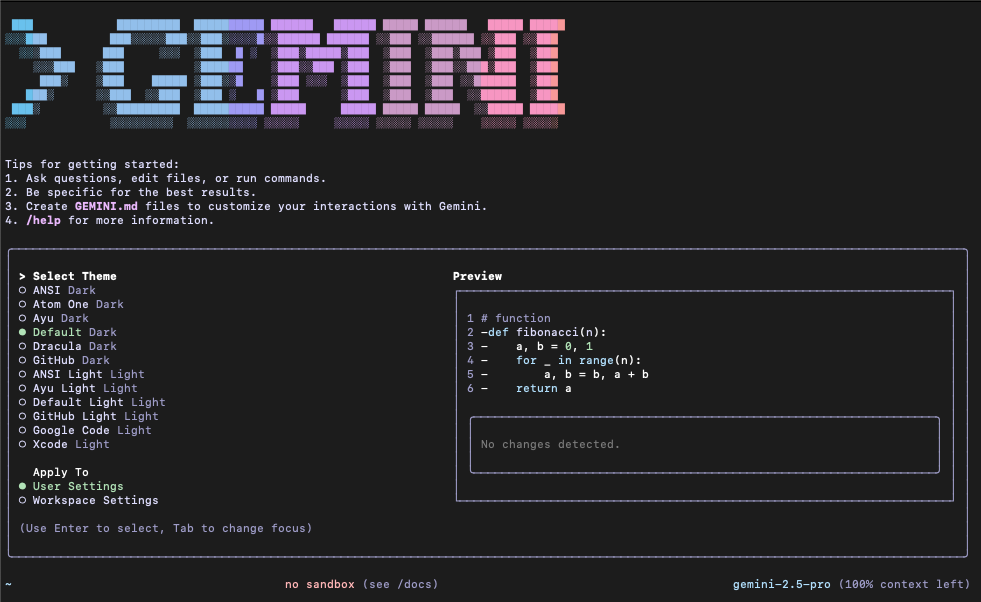Click the '~' directory indicator in footer
Viewport: 981px width, 602px height.
pos(8,584)
